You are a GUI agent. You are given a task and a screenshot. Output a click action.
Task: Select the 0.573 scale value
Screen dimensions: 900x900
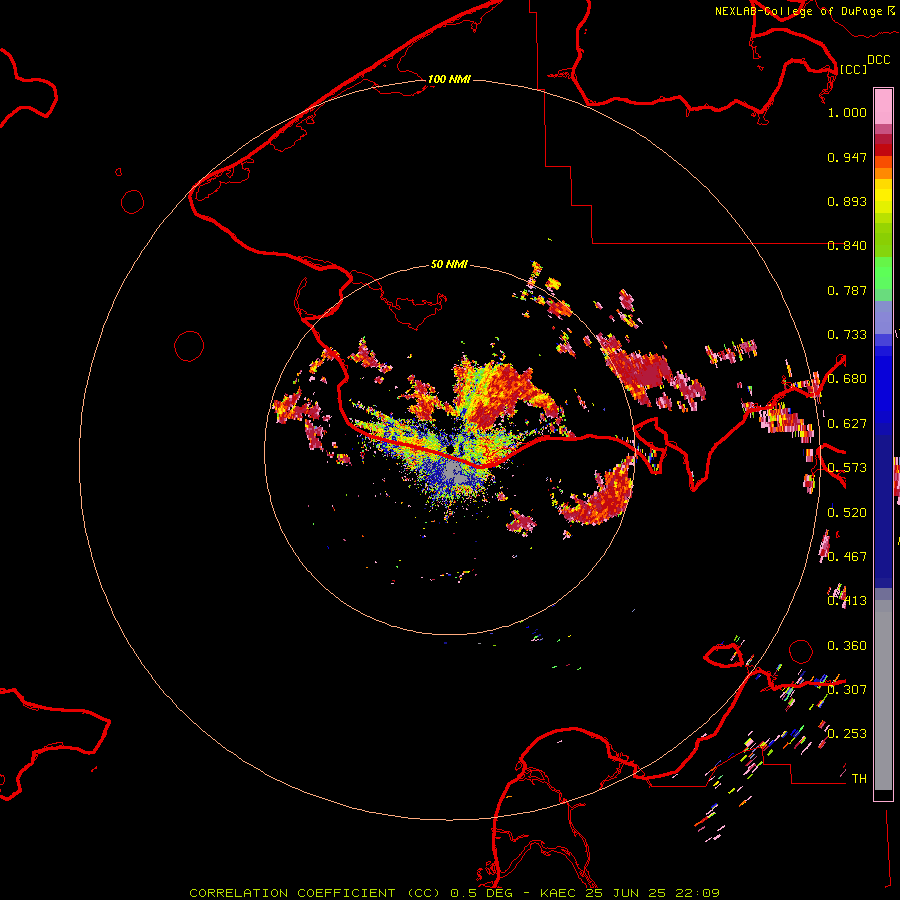[847, 468]
